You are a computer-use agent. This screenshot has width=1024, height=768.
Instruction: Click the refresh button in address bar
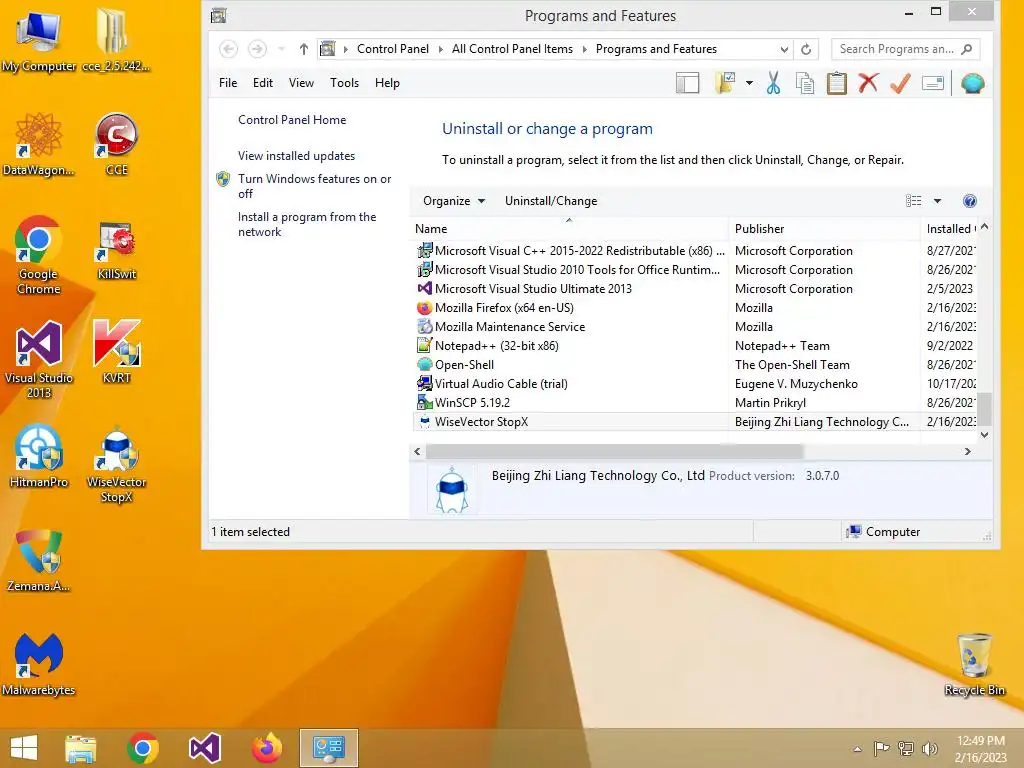pyautogui.click(x=806, y=50)
